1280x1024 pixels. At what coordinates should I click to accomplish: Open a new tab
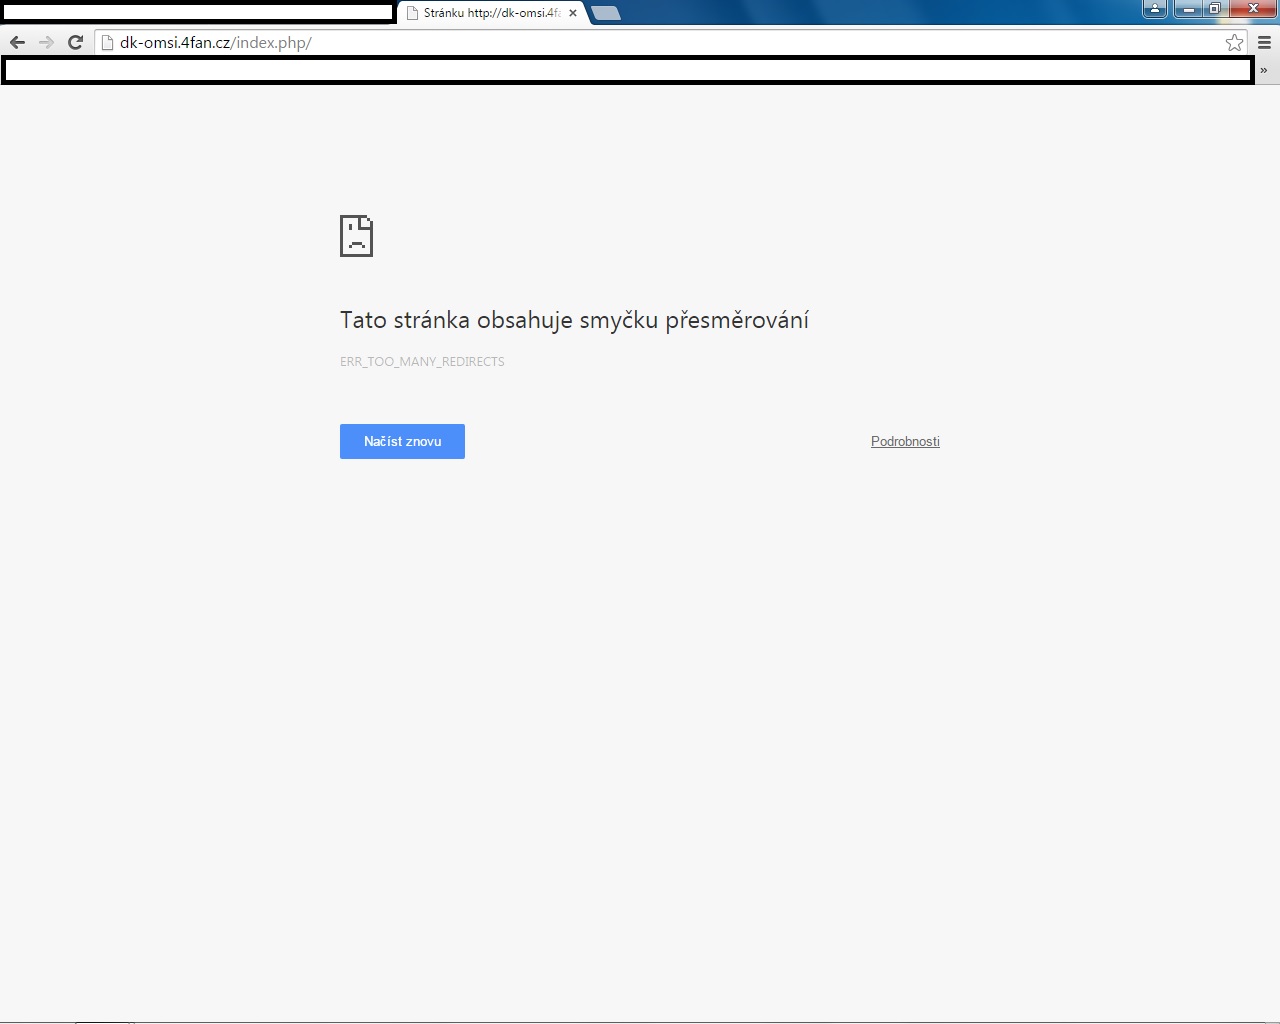pyautogui.click(x=606, y=13)
